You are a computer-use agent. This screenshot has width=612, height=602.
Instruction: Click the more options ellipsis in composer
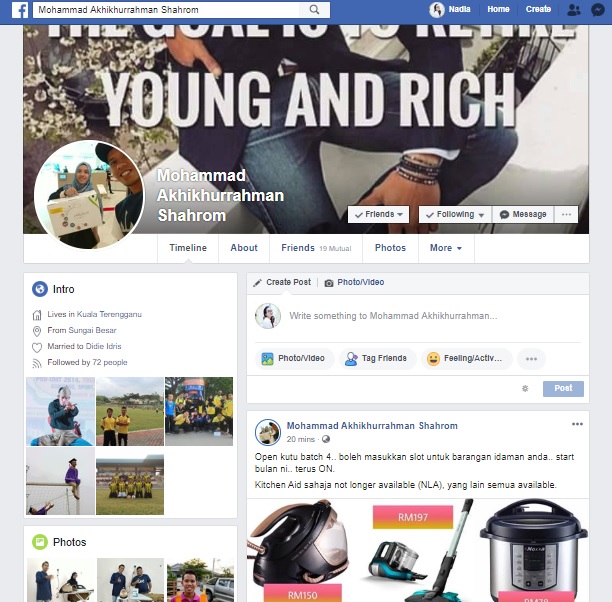pos(531,359)
